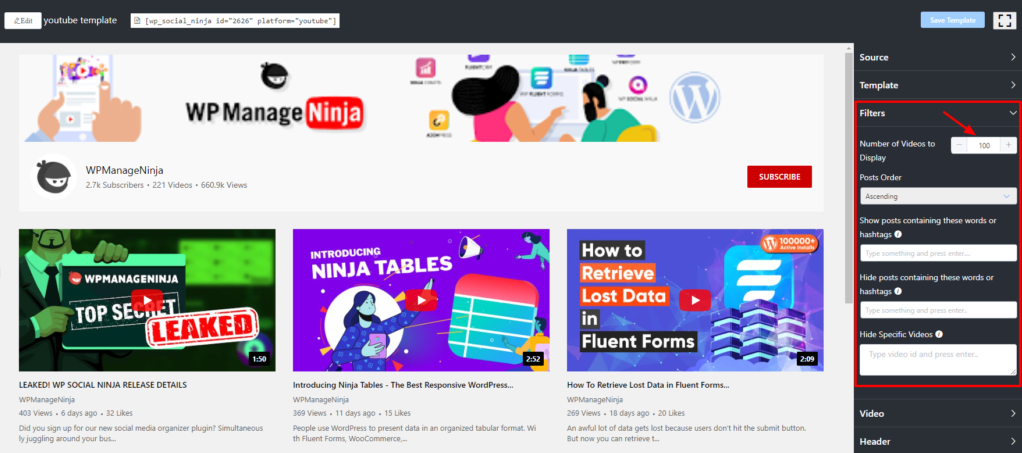Copy shortcode using the document icon
This screenshot has width=1022, height=453.
(x=137, y=21)
